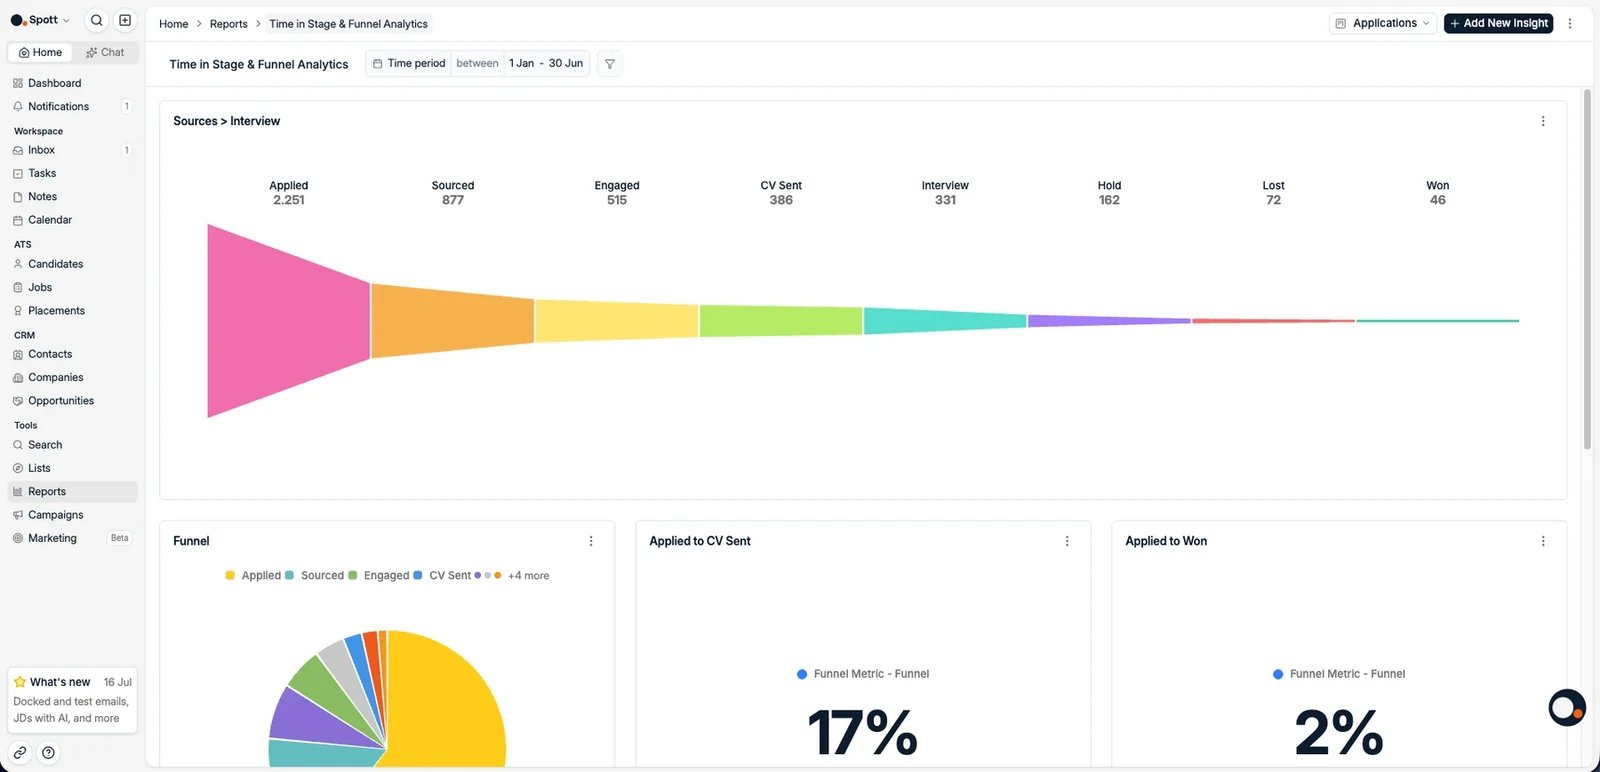Click the Dashboard grid icon
The width and height of the screenshot is (1600, 772).
(18, 83)
